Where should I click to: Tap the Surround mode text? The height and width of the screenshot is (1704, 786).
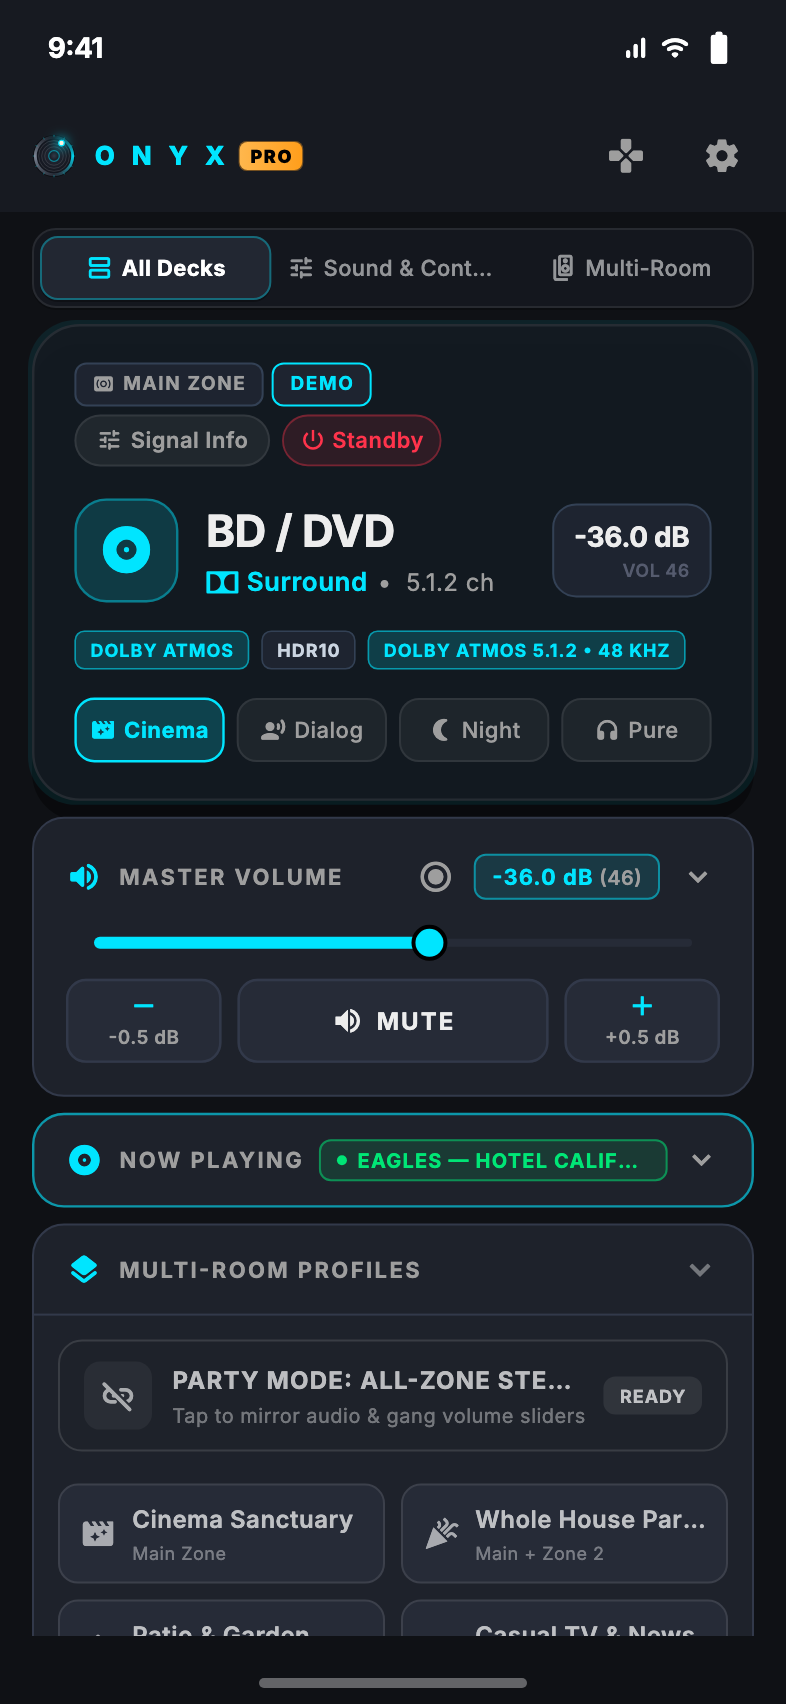tap(307, 582)
